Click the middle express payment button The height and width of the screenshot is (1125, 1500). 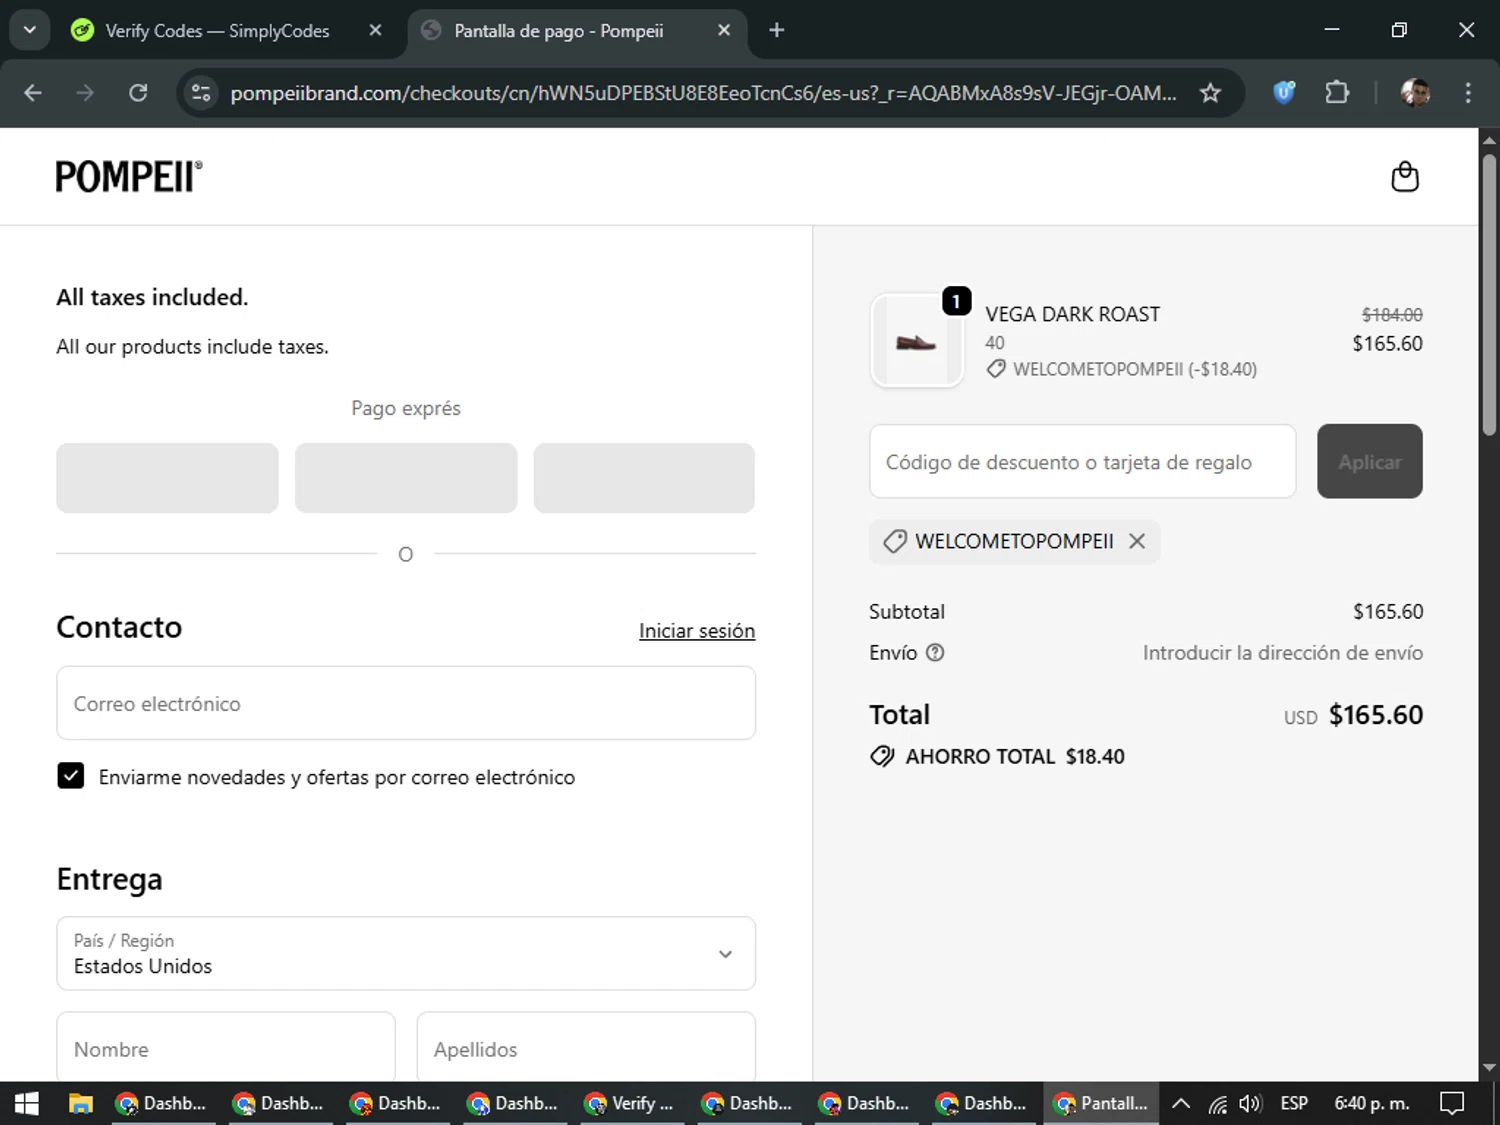point(406,478)
